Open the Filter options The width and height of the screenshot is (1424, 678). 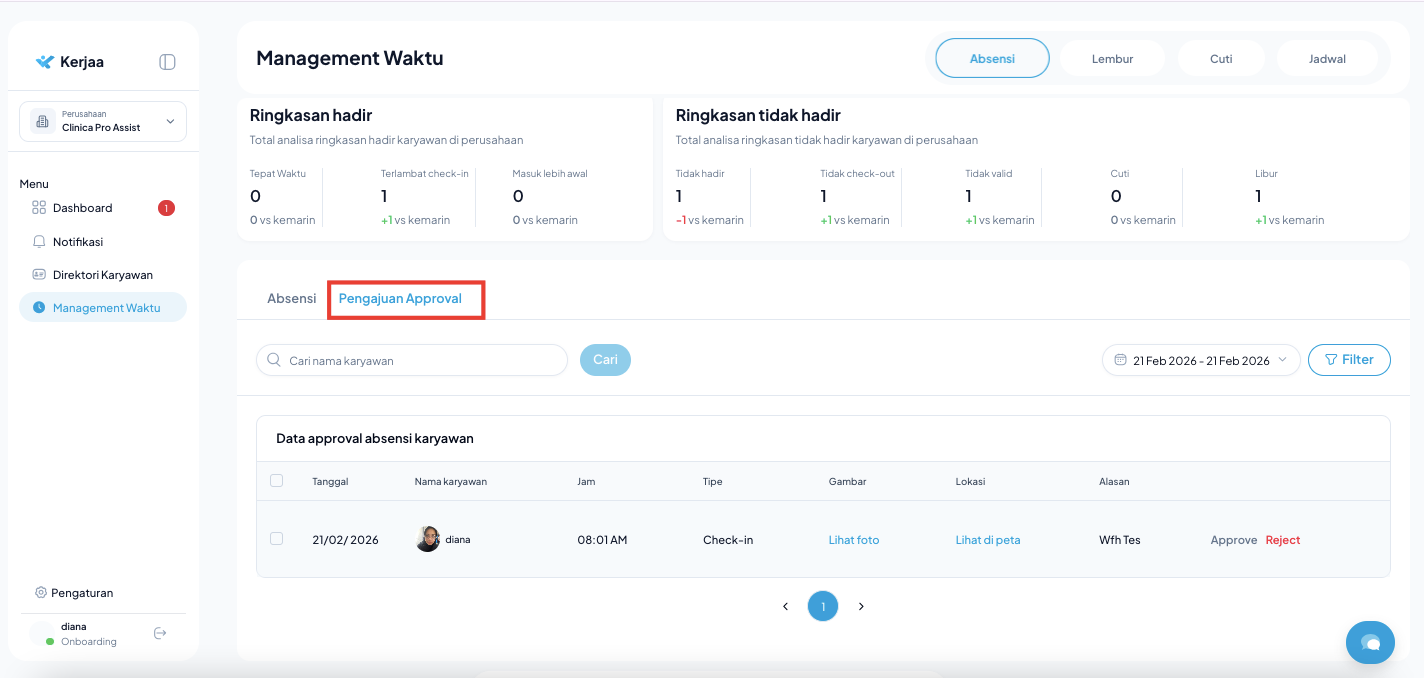pyautogui.click(x=1348, y=360)
